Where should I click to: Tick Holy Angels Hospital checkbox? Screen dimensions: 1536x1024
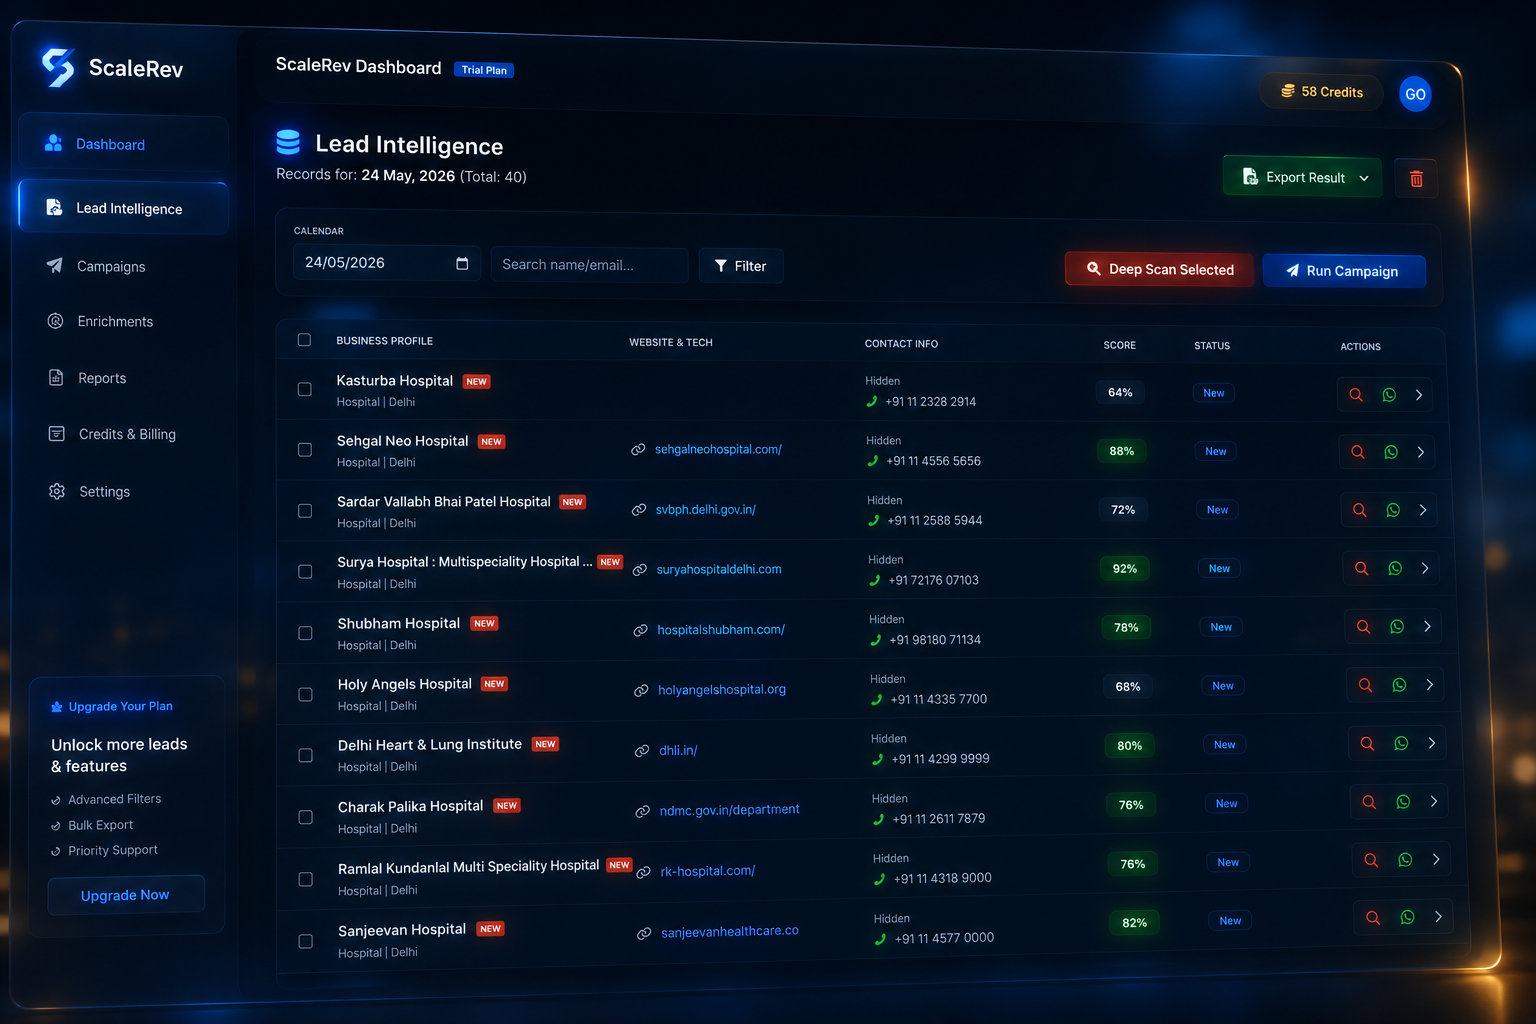(305, 694)
